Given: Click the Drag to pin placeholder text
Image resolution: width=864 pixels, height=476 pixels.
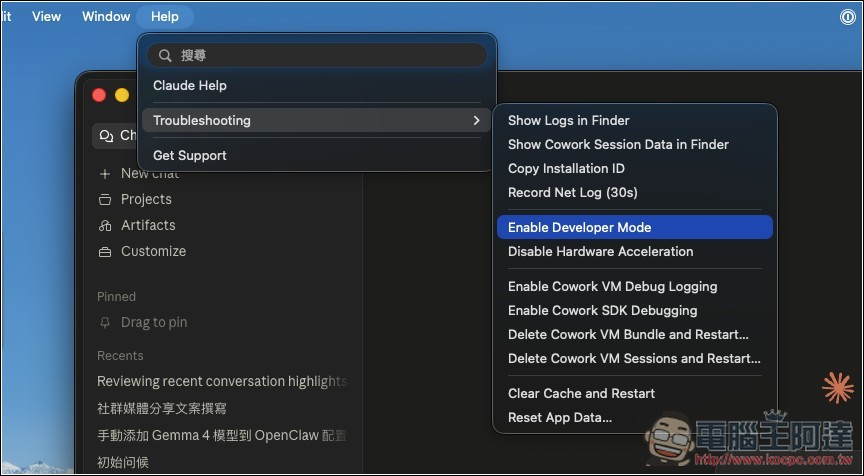Looking at the screenshot, I should [x=154, y=322].
